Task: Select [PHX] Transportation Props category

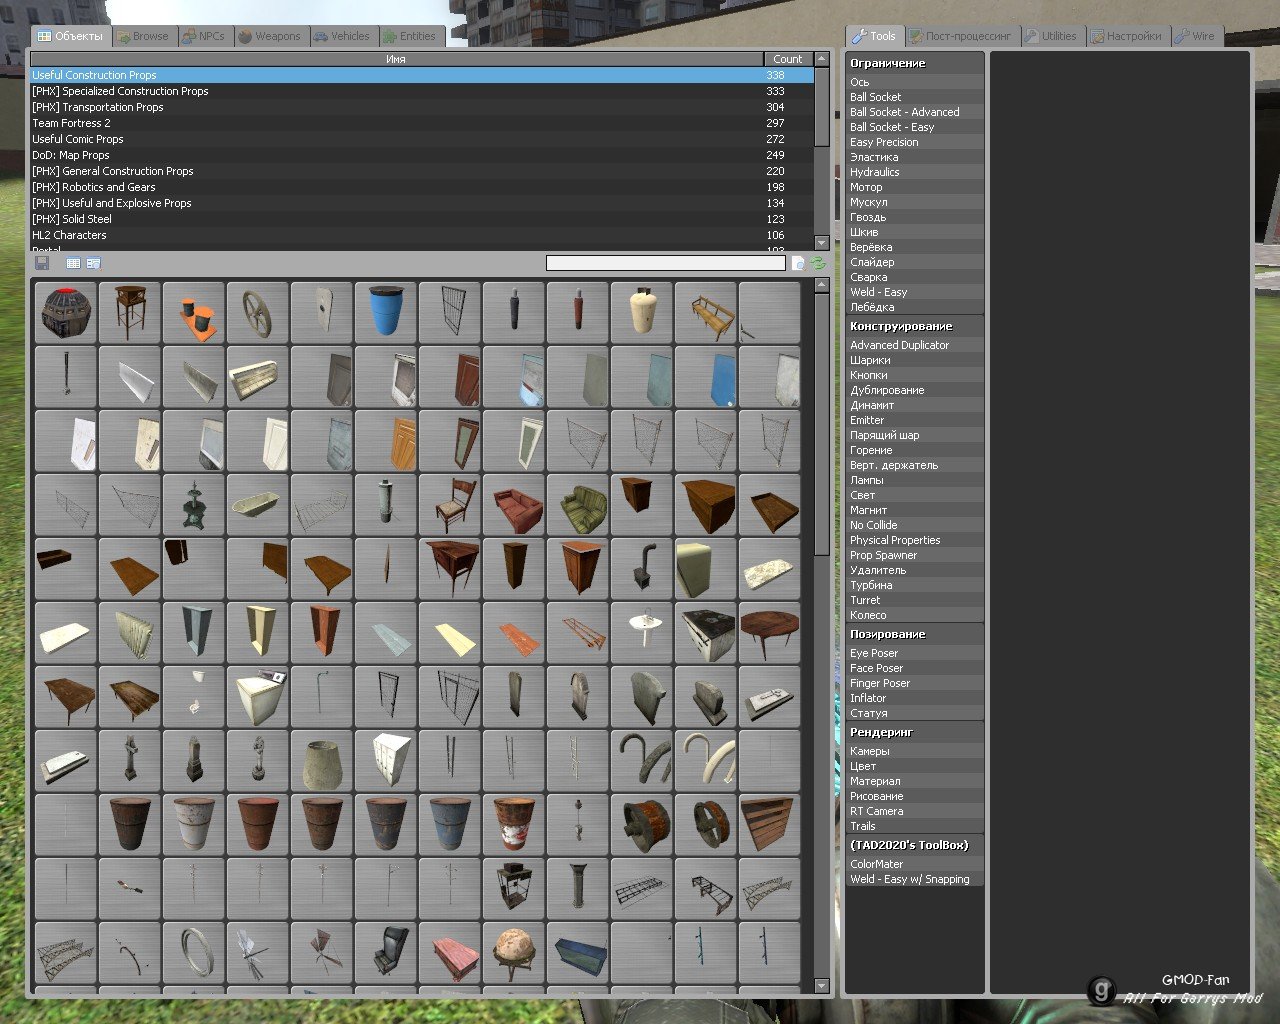Action: (422, 107)
